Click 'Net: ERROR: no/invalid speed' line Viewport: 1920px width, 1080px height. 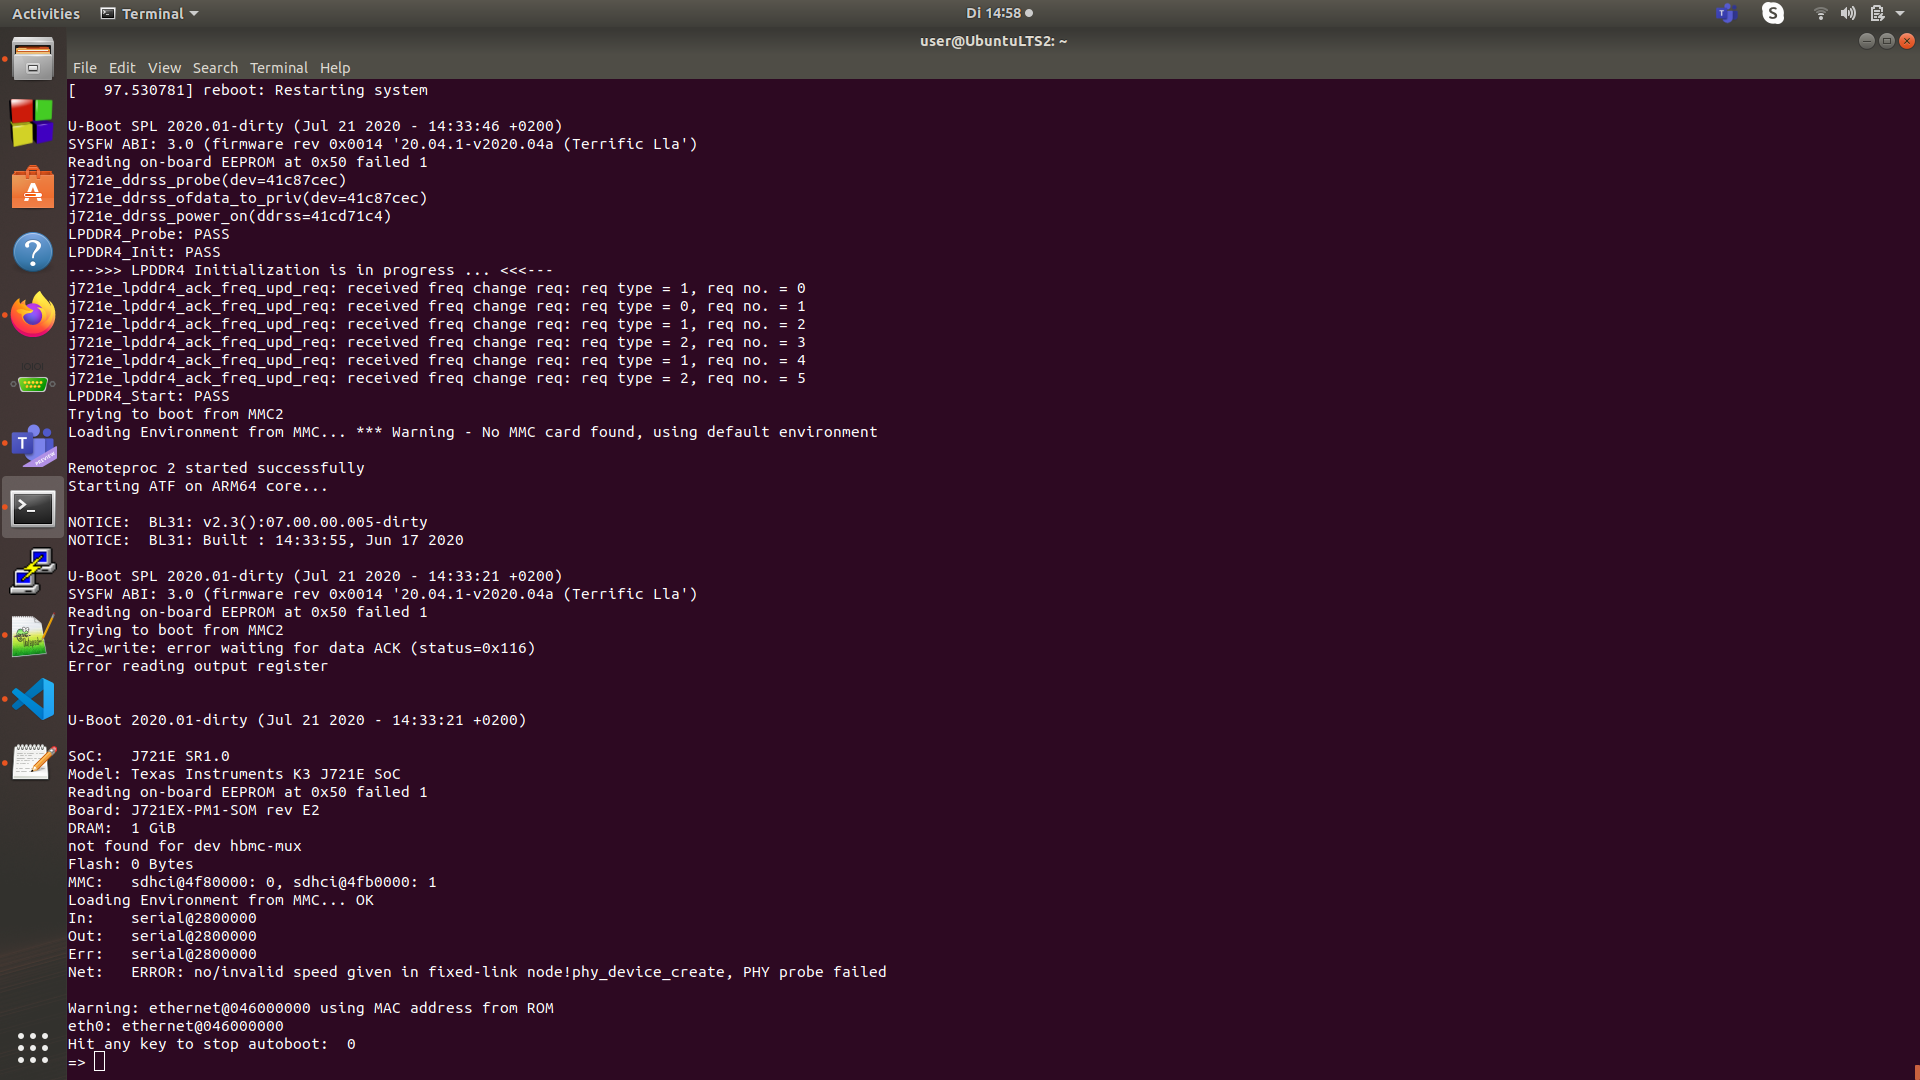click(x=477, y=972)
